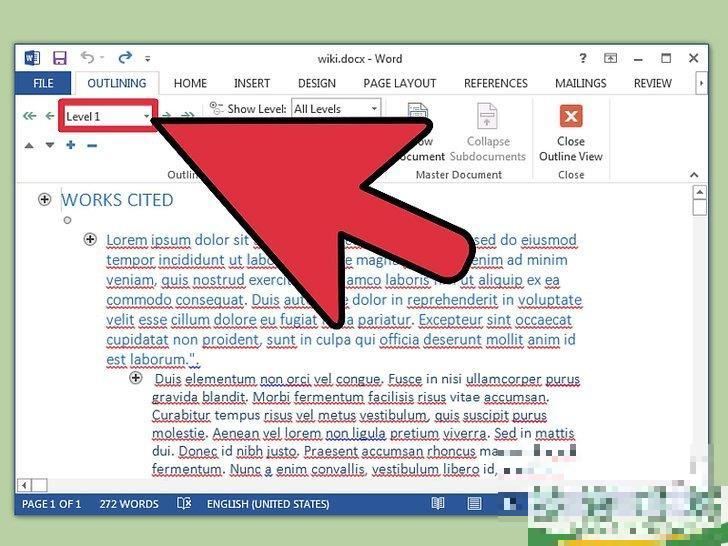
Task: Go to the DESIGN tab
Action: click(x=317, y=83)
